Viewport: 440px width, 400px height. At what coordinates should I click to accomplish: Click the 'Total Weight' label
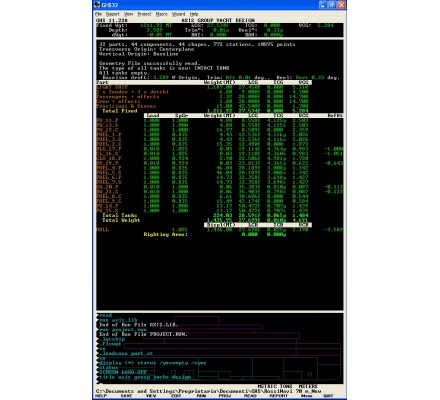(121, 220)
